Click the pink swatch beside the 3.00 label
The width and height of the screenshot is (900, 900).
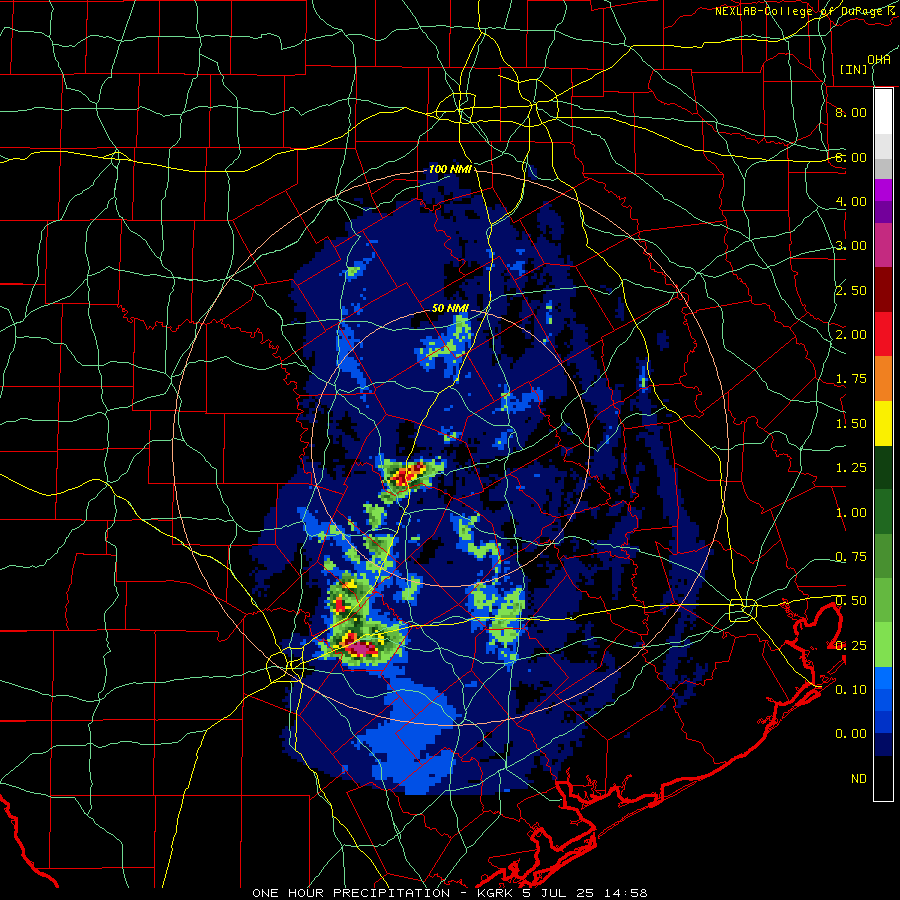pyautogui.click(x=883, y=245)
